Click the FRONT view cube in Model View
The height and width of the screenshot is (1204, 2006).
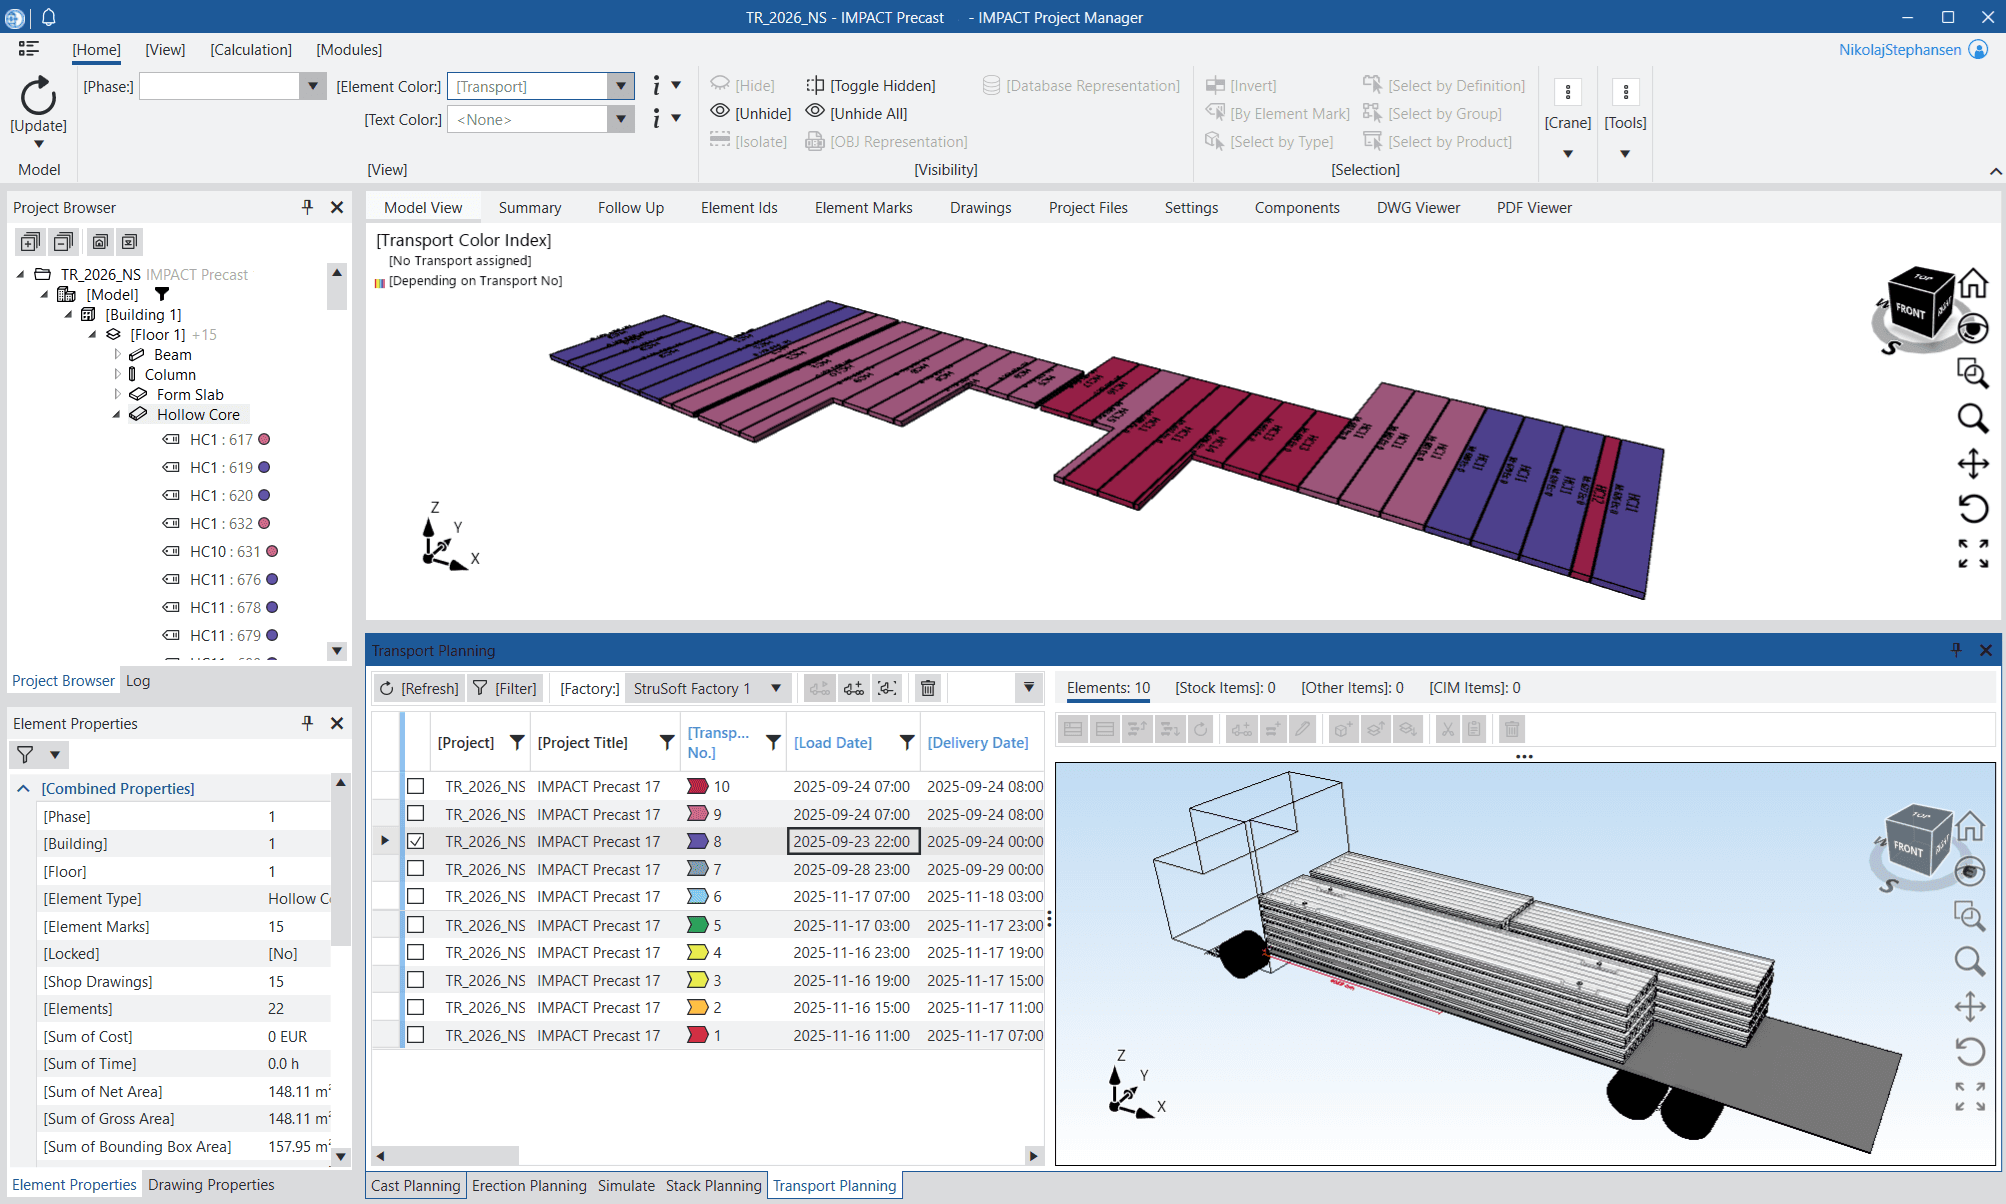pyautogui.click(x=1911, y=310)
